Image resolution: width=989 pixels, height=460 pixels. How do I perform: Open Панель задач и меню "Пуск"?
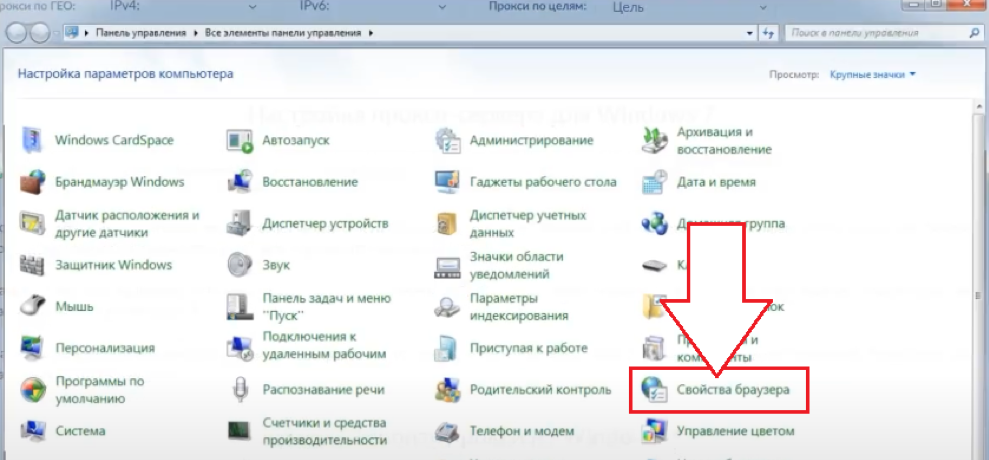click(x=309, y=306)
